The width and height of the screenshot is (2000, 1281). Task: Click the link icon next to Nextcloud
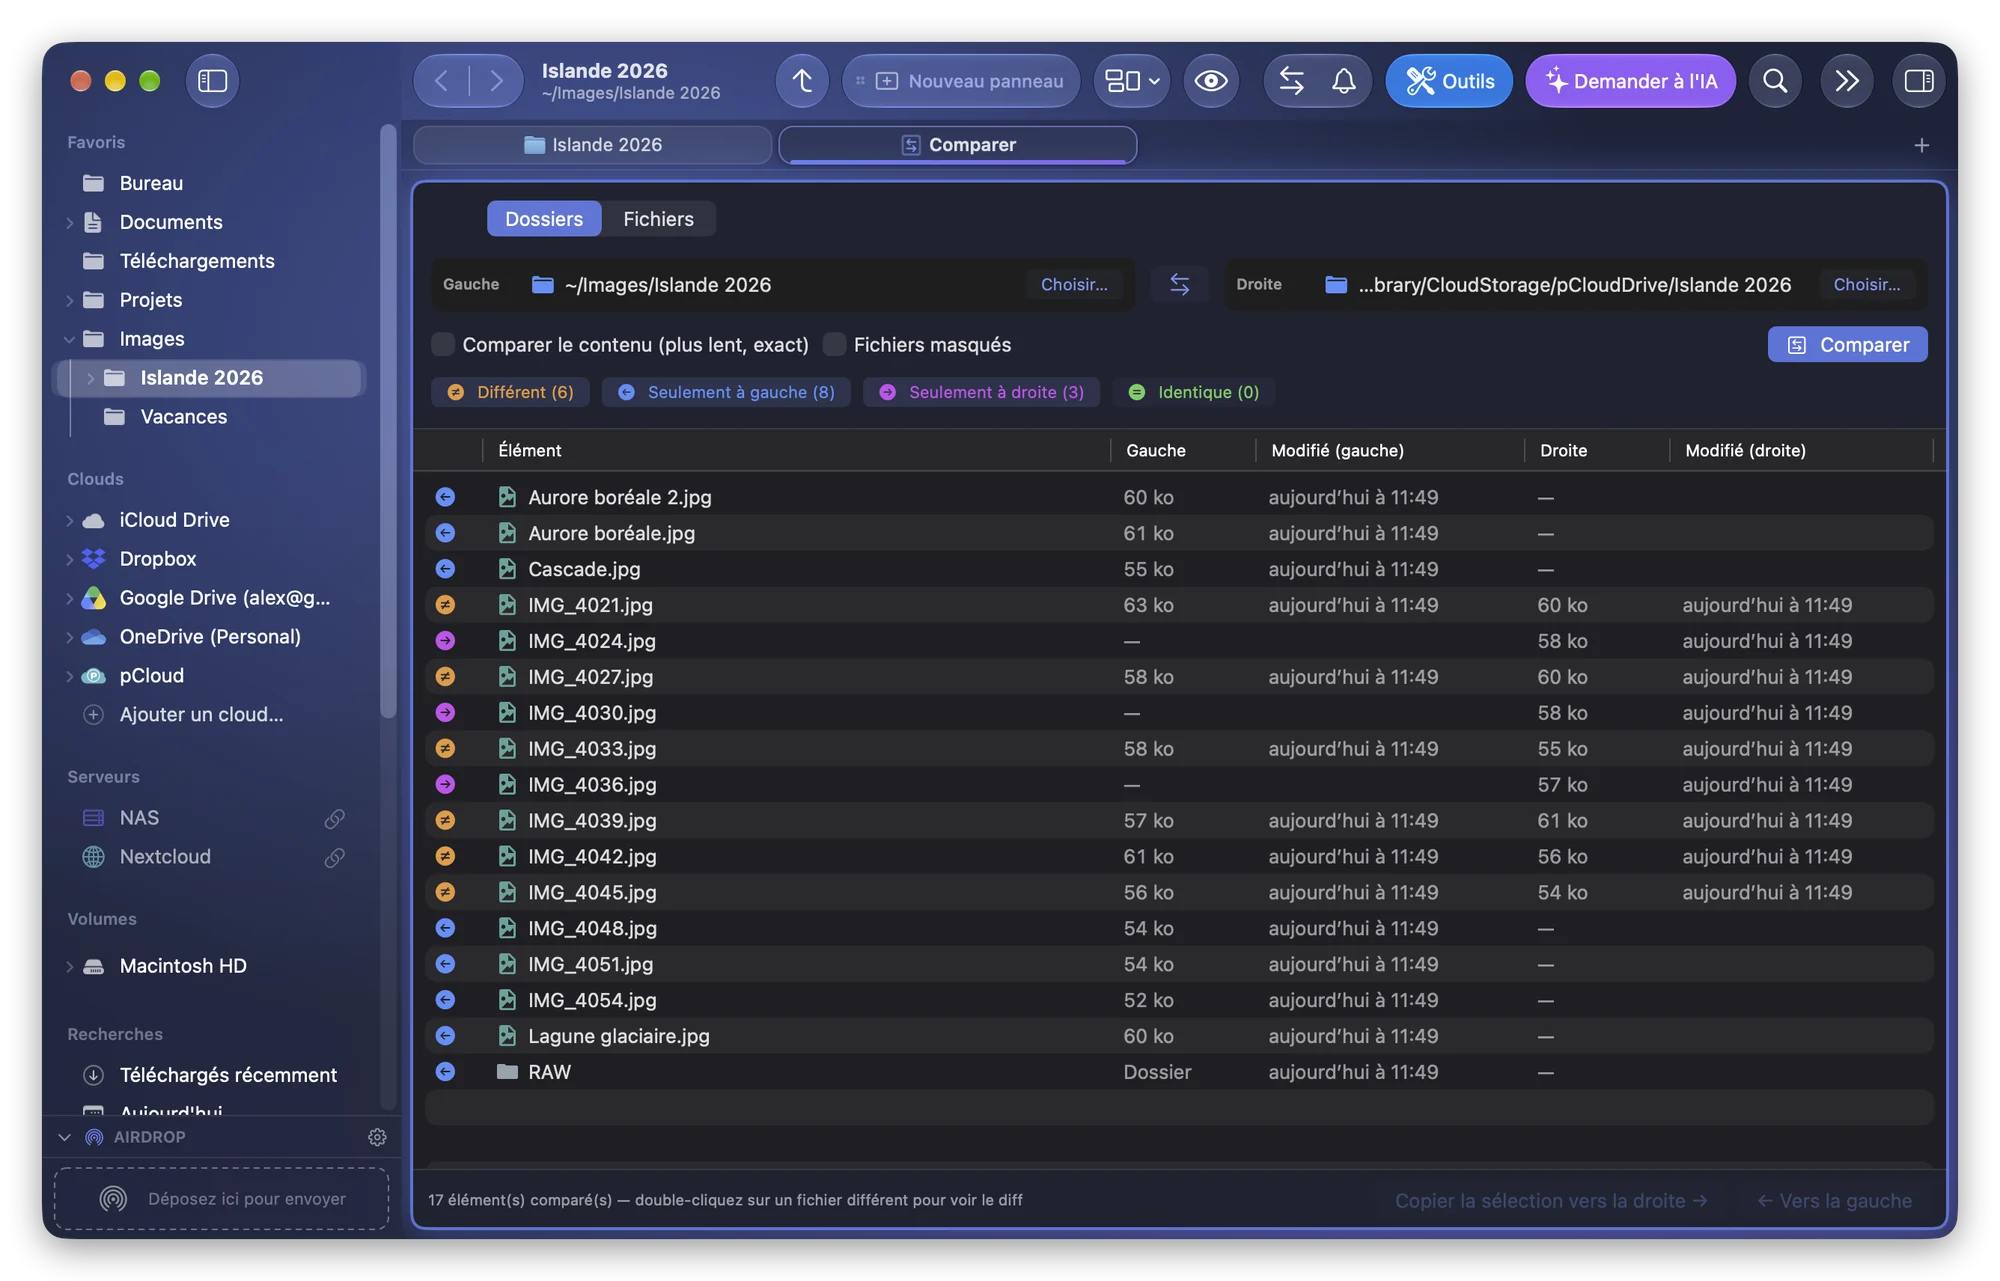pos(335,858)
